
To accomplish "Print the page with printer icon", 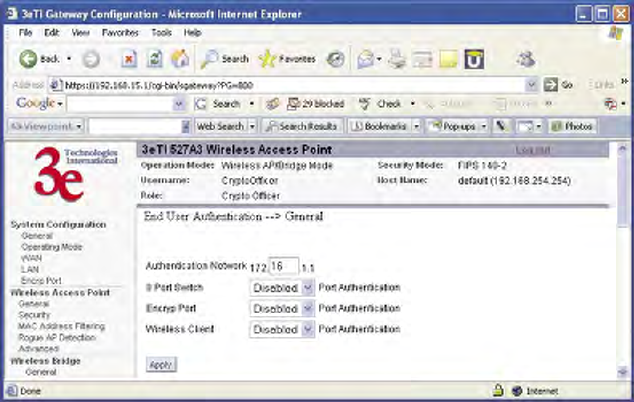I will 397,59.
